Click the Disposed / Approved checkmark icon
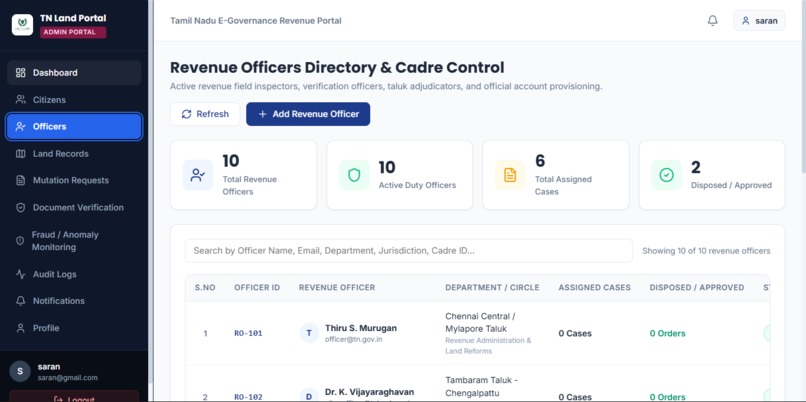Screen dimensions: 806x402 tap(667, 175)
